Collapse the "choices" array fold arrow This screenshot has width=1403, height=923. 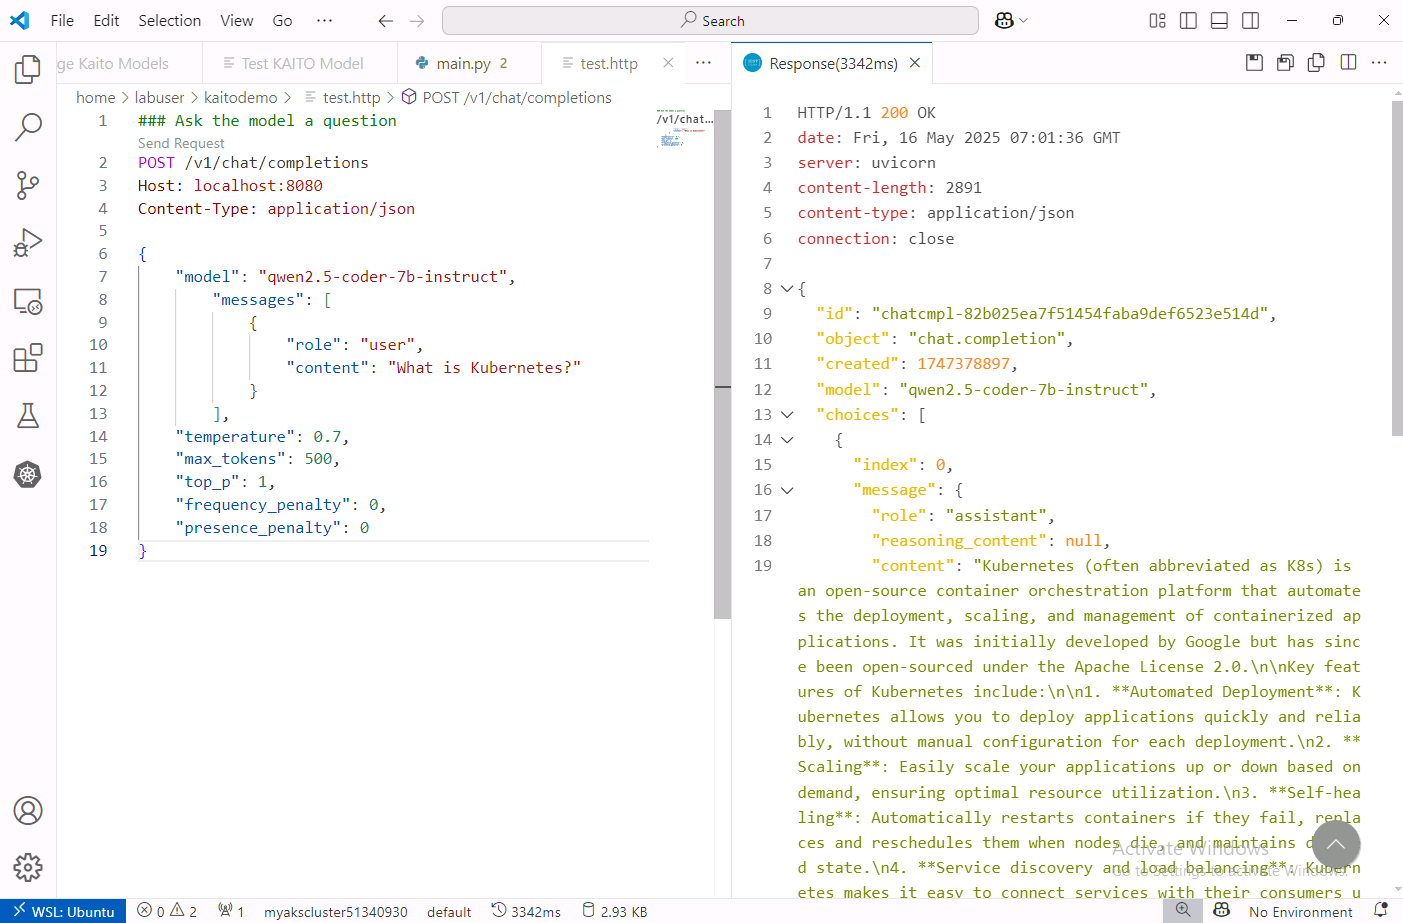tap(787, 415)
